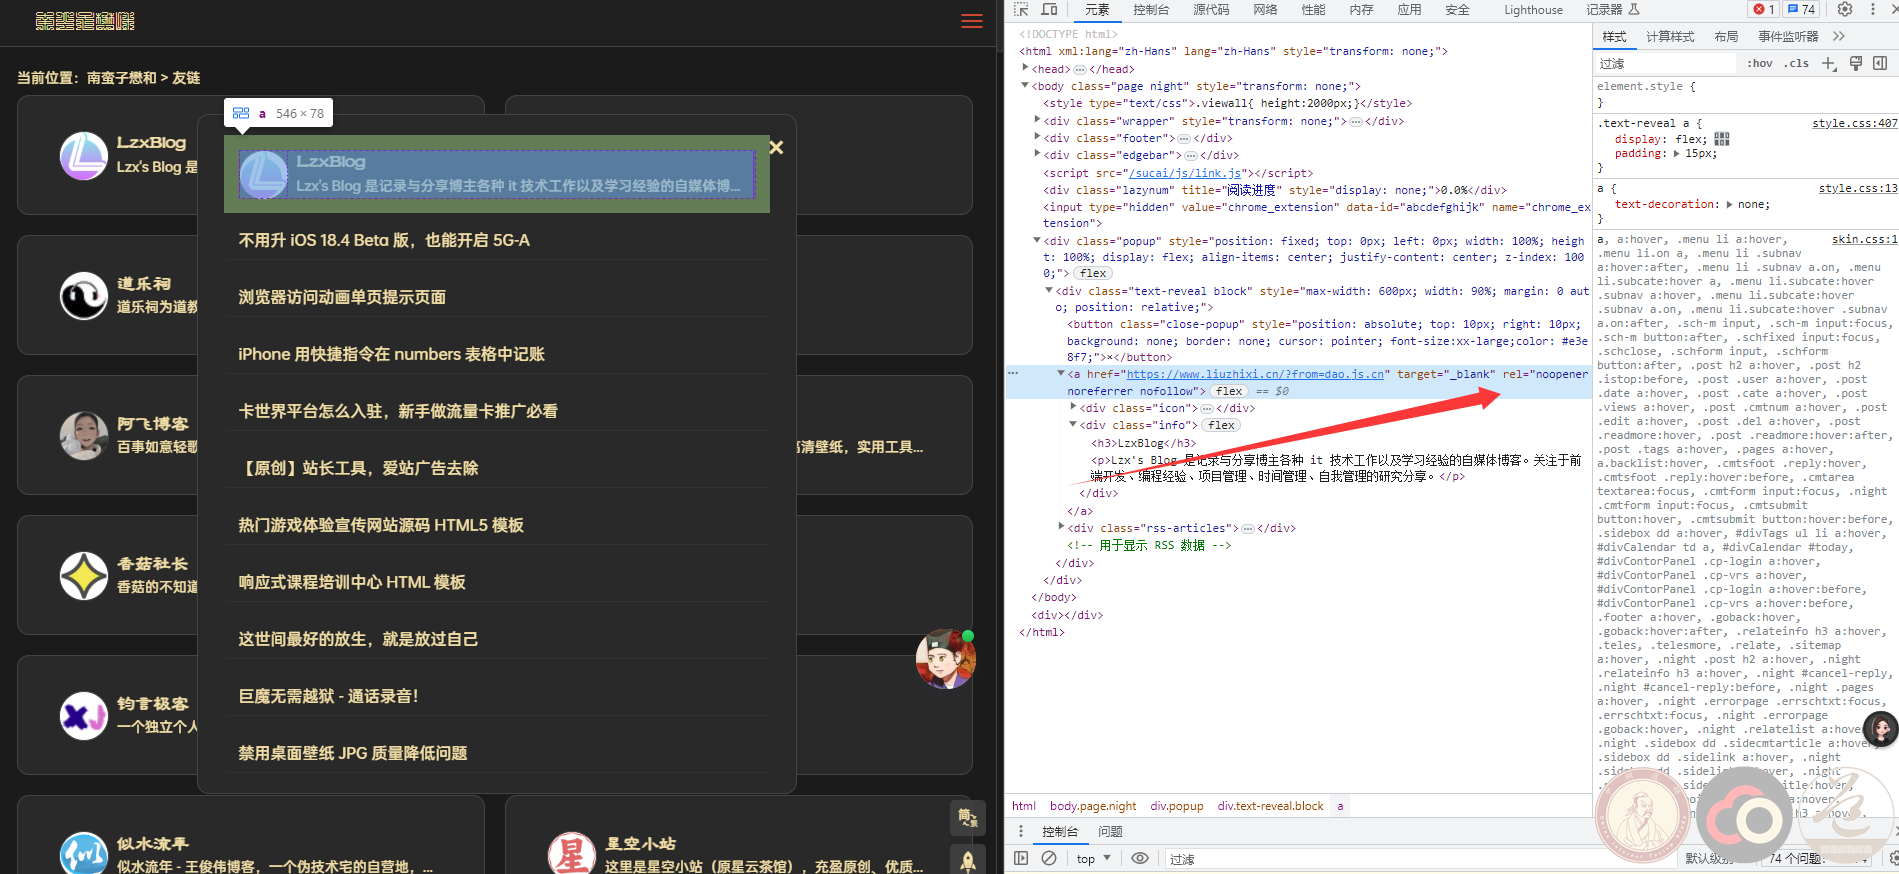Click the 道乐祠 card avatar
This screenshot has width=1899, height=874.
(x=84, y=296)
